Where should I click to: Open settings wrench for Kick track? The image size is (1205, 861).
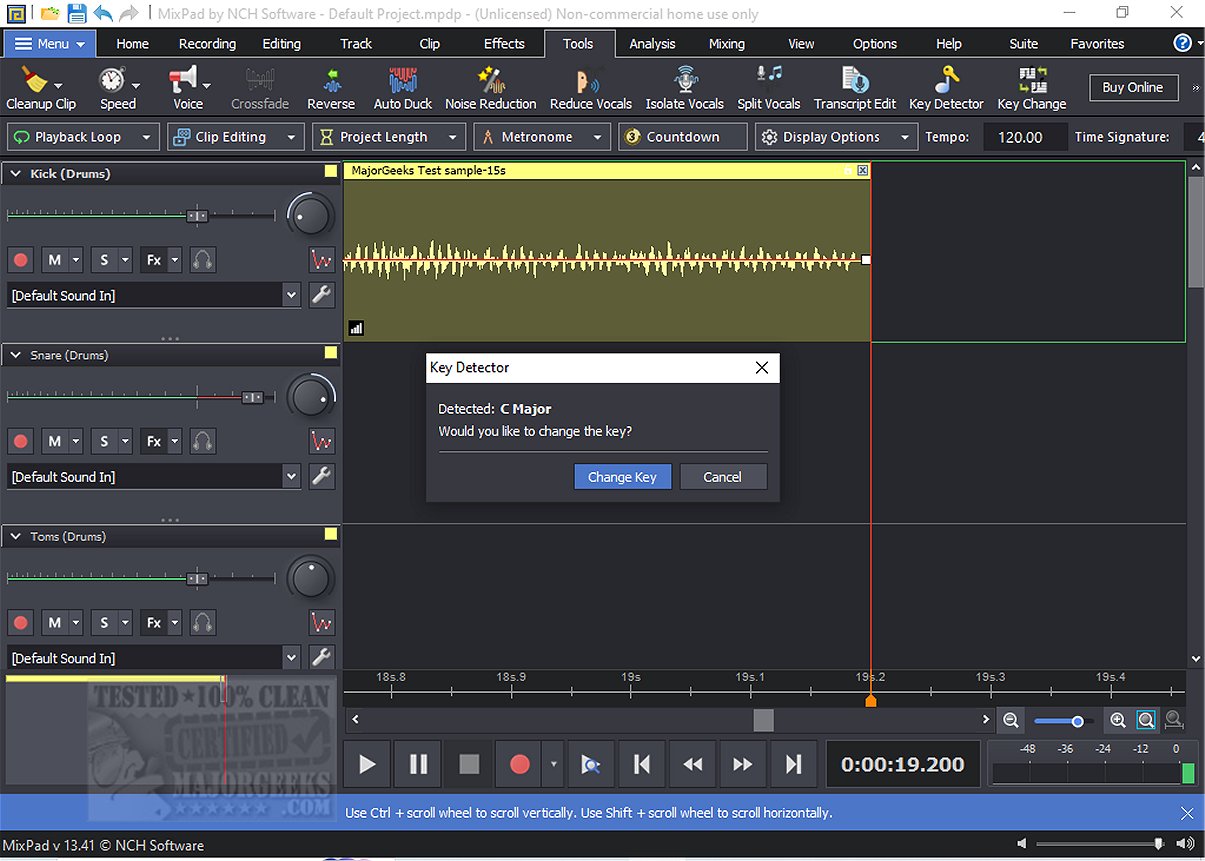pyautogui.click(x=321, y=295)
